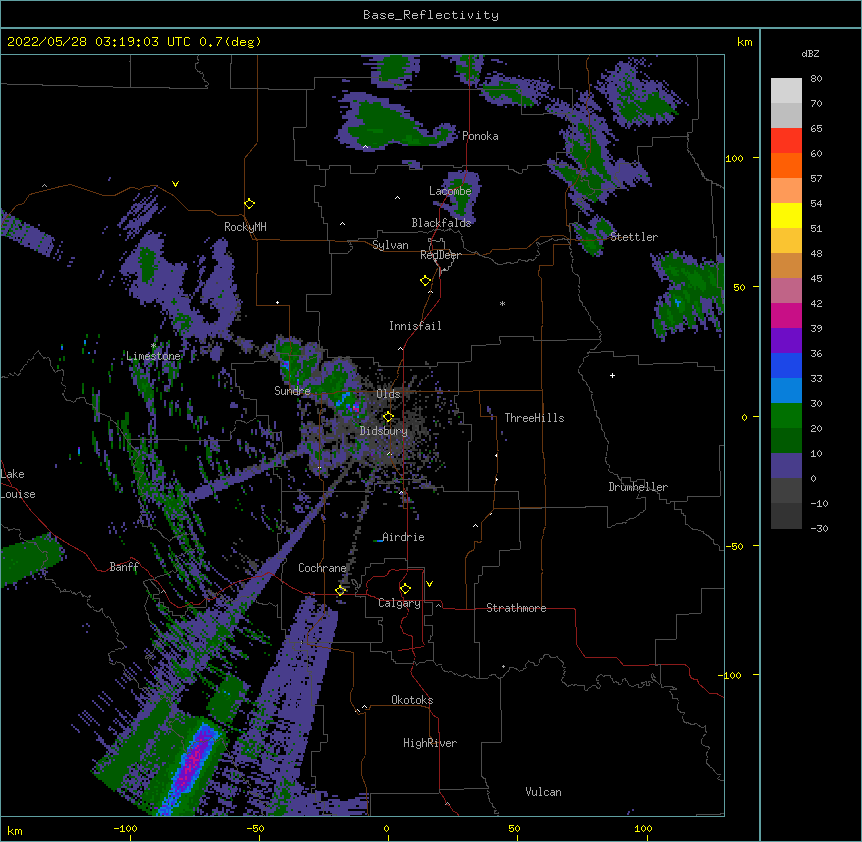The height and width of the screenshot is (842, 862).
Task: Click the Sundre town label
Action: click(x=292, y=391)
